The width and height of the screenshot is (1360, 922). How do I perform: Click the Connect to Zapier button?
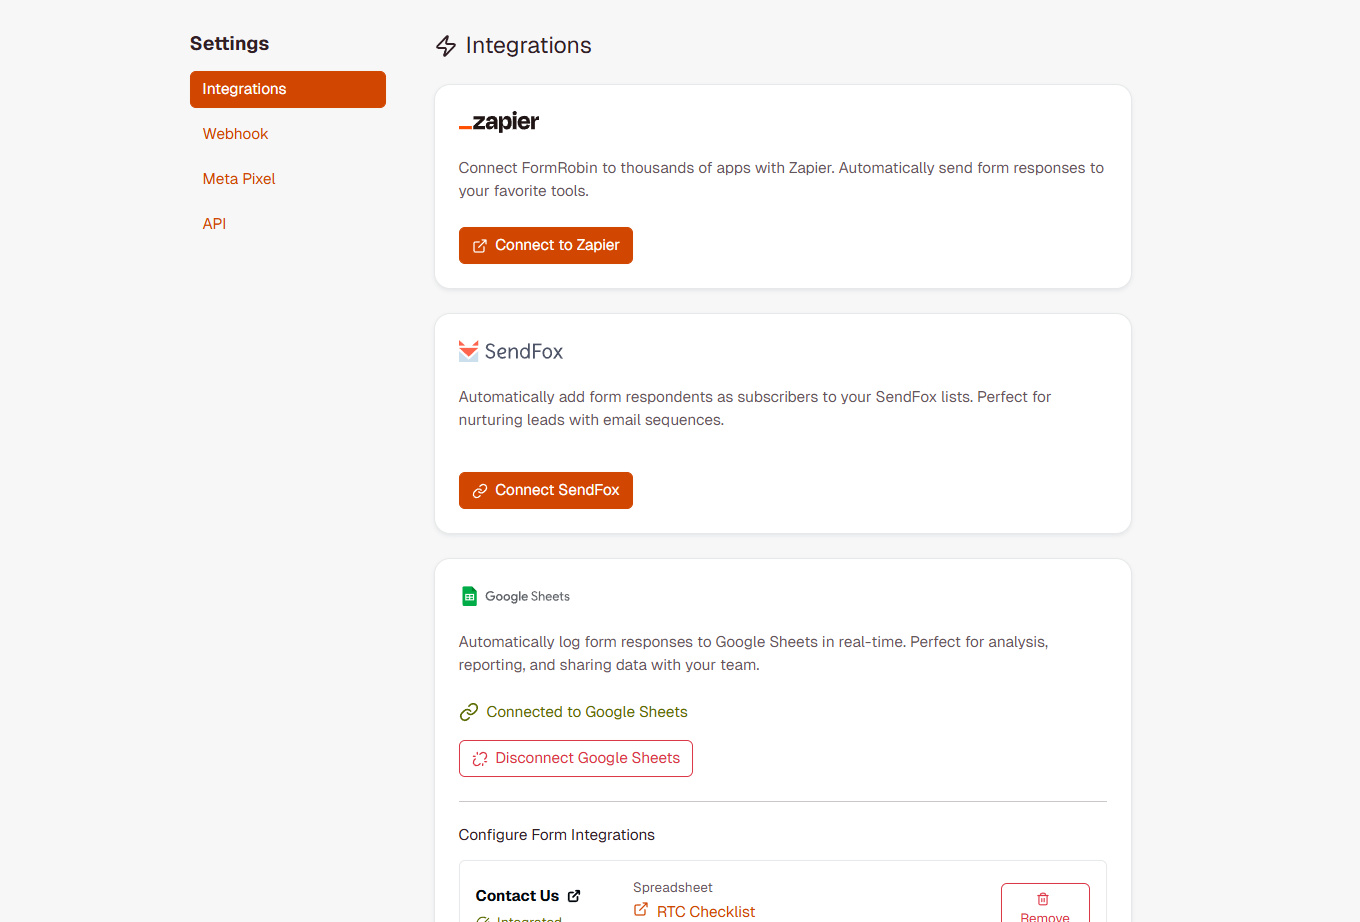545,245
